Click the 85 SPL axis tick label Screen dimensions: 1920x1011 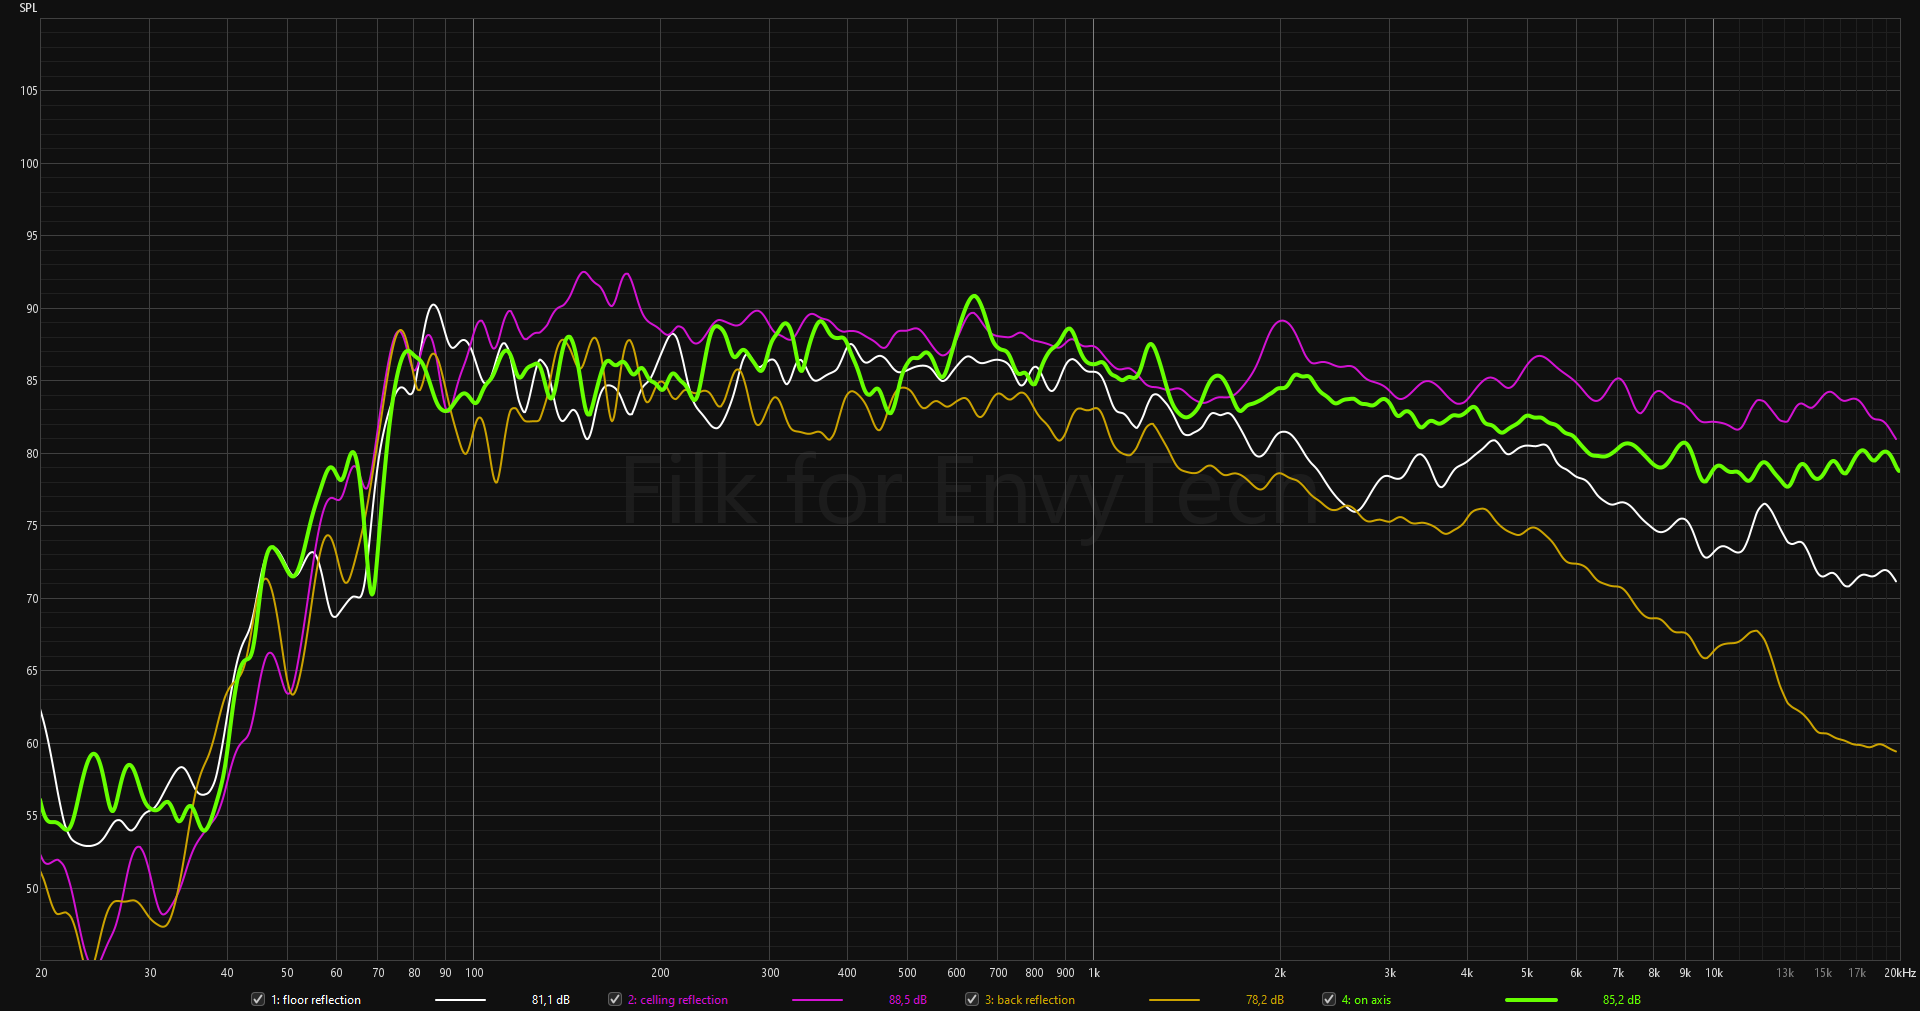coord(32,381)
